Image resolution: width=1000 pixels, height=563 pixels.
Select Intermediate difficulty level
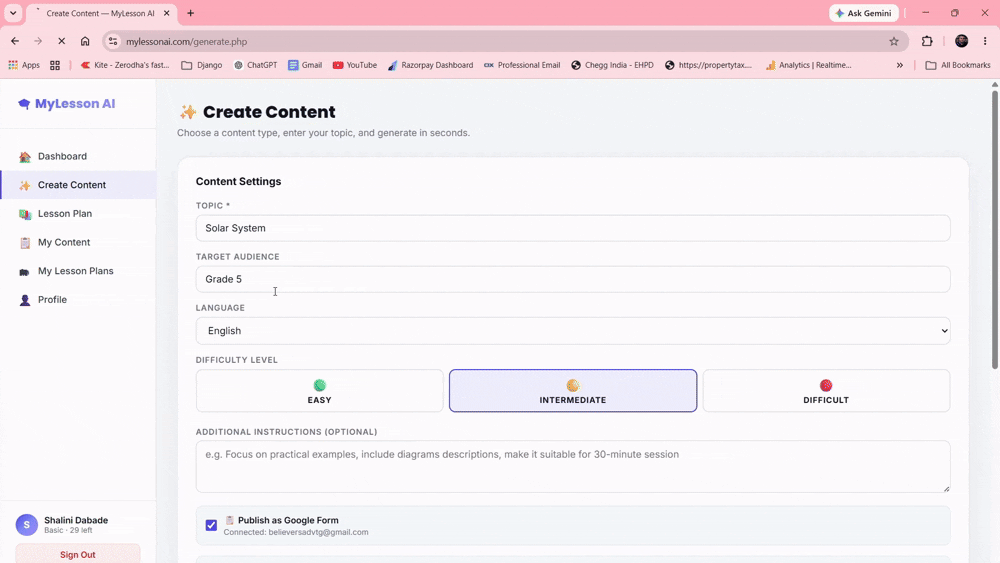click(x=573, y=391)
